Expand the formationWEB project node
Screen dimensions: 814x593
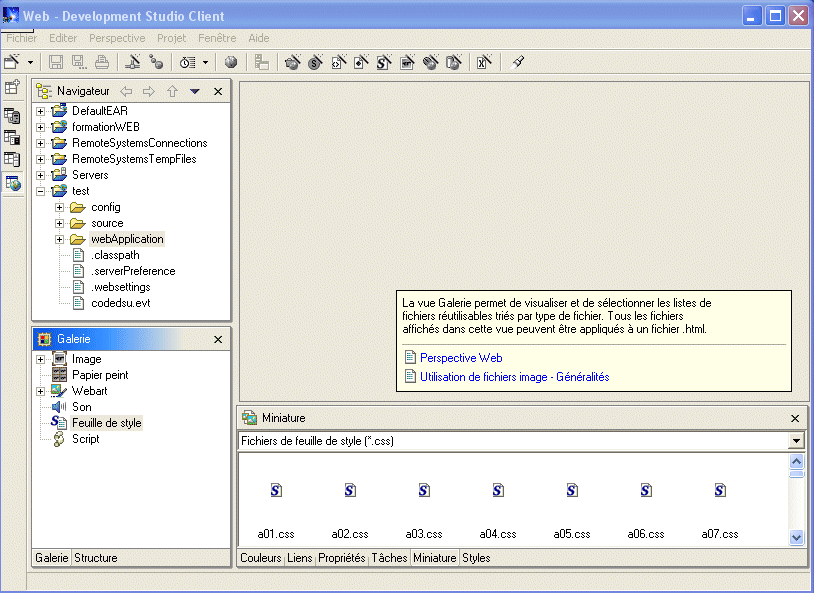(40, 127)
